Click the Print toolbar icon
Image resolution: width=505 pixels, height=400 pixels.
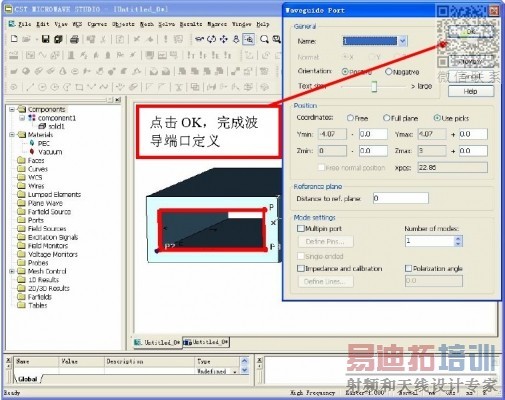tap(74, 39)
